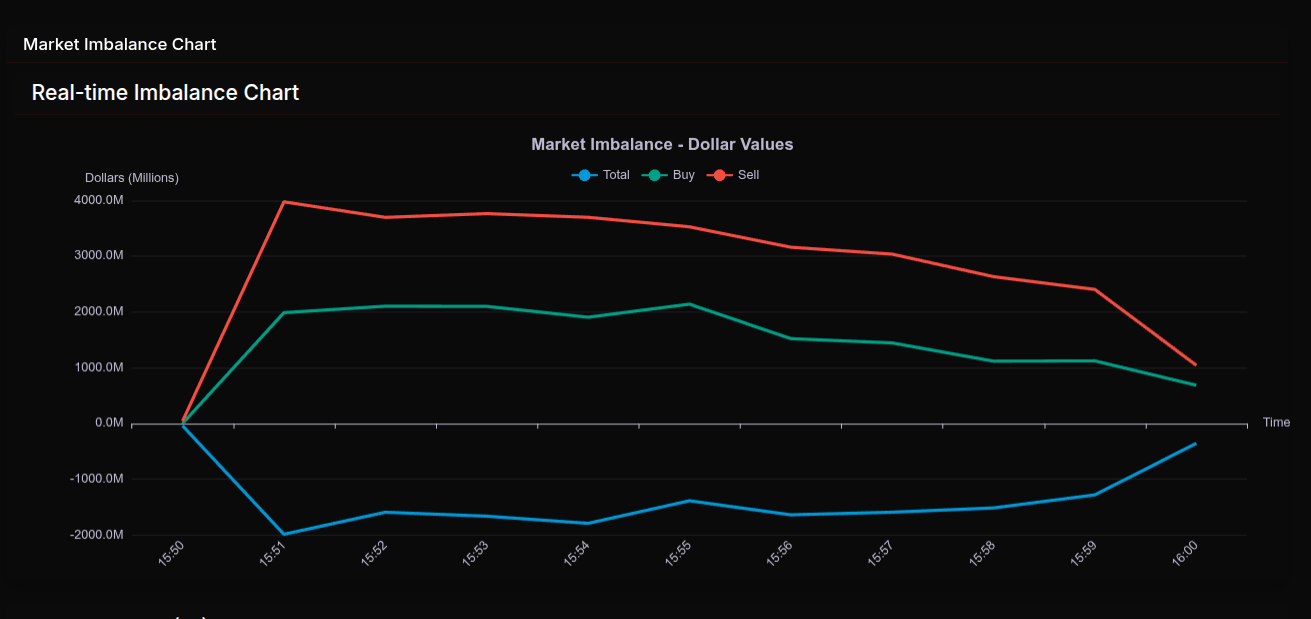Click the Total line low at 15:51

coord(285,534)
